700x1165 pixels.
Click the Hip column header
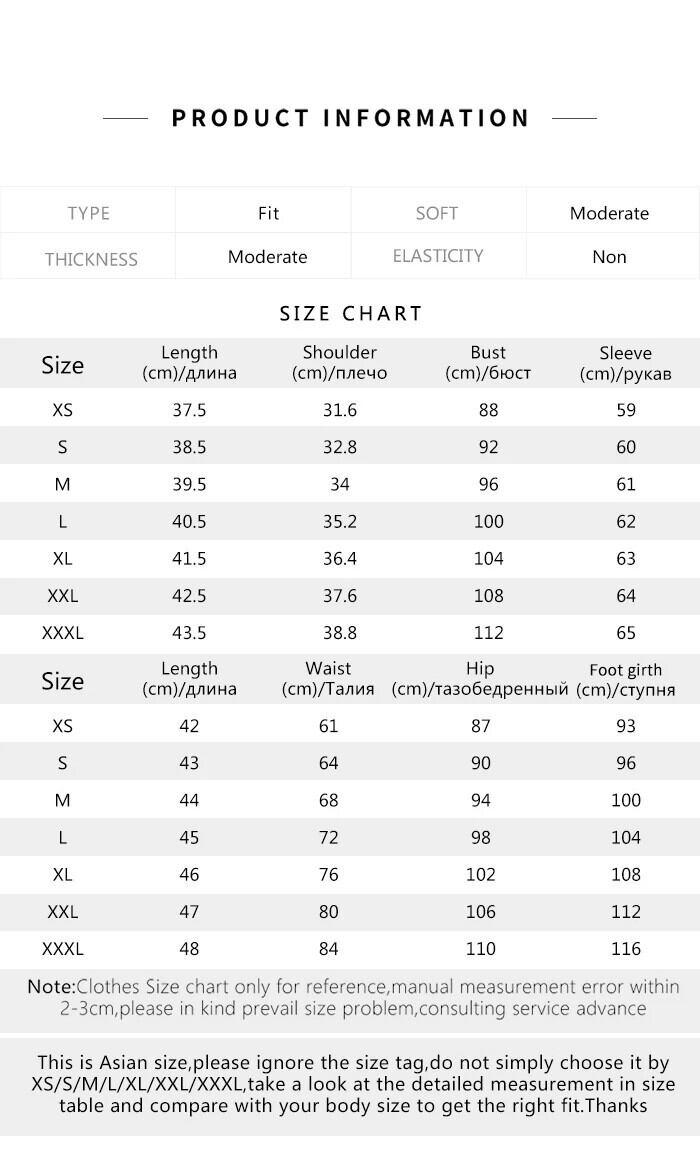click(x=480, y=678)
